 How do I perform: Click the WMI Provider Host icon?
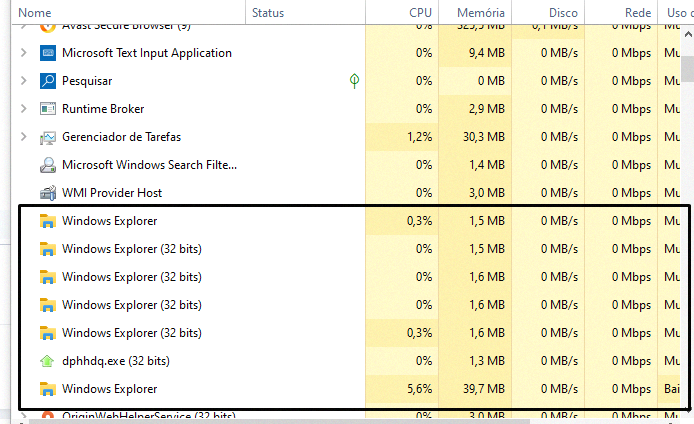click(x=48, y=193)
